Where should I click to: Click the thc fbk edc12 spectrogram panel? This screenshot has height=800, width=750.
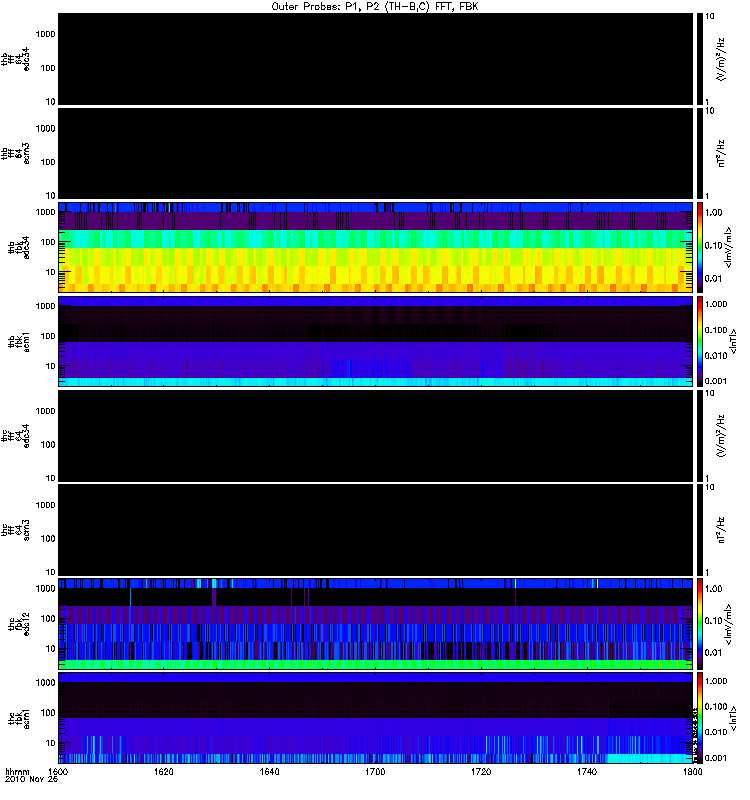click(375, 623)
